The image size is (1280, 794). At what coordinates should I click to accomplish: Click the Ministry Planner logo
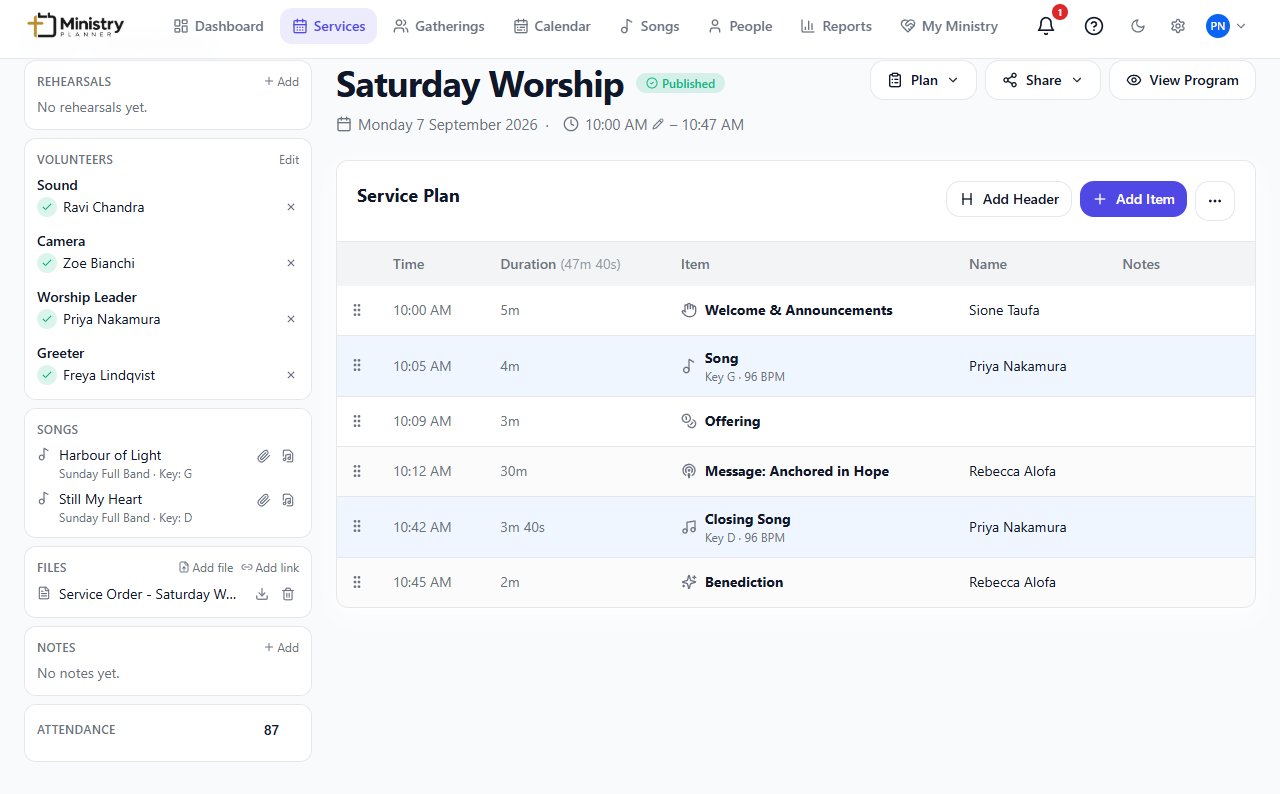(x=76, y=26)
